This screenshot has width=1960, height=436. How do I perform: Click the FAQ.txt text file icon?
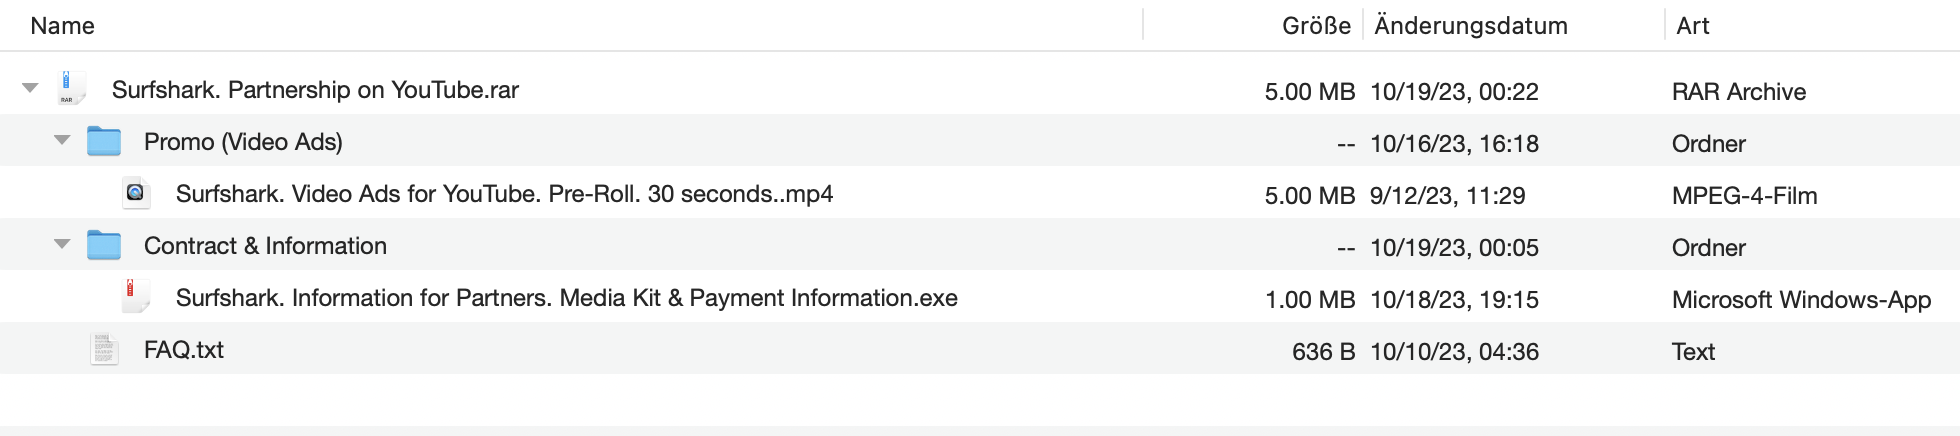pos(104,349)
